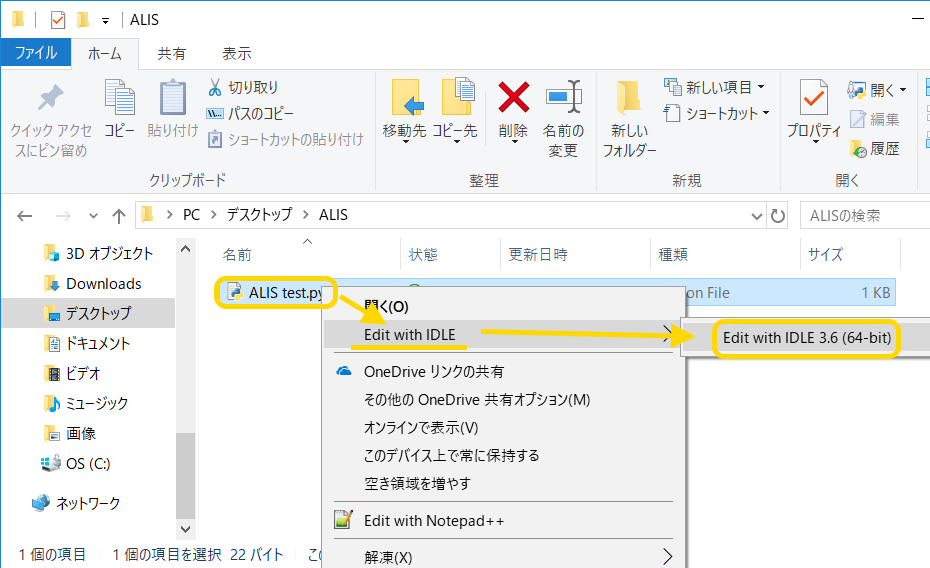Switch to the 共有 (Share) ribbon tab
930x568 pixels.
coord(172,54)
